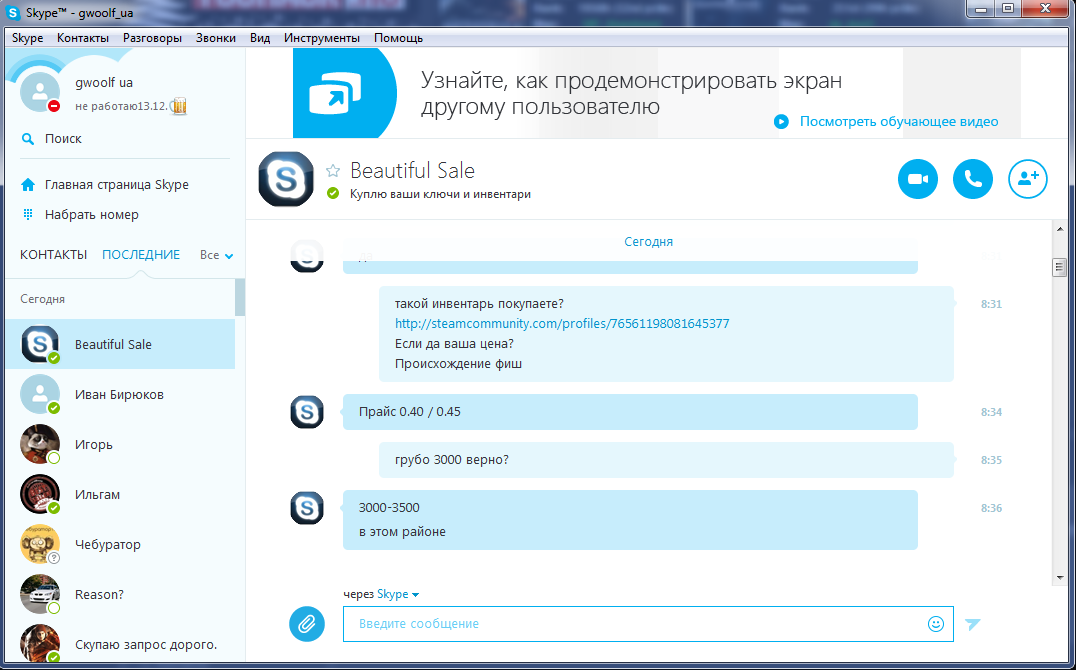Select Иван Бирюков conversation in recent list

[x=119, y=395]
